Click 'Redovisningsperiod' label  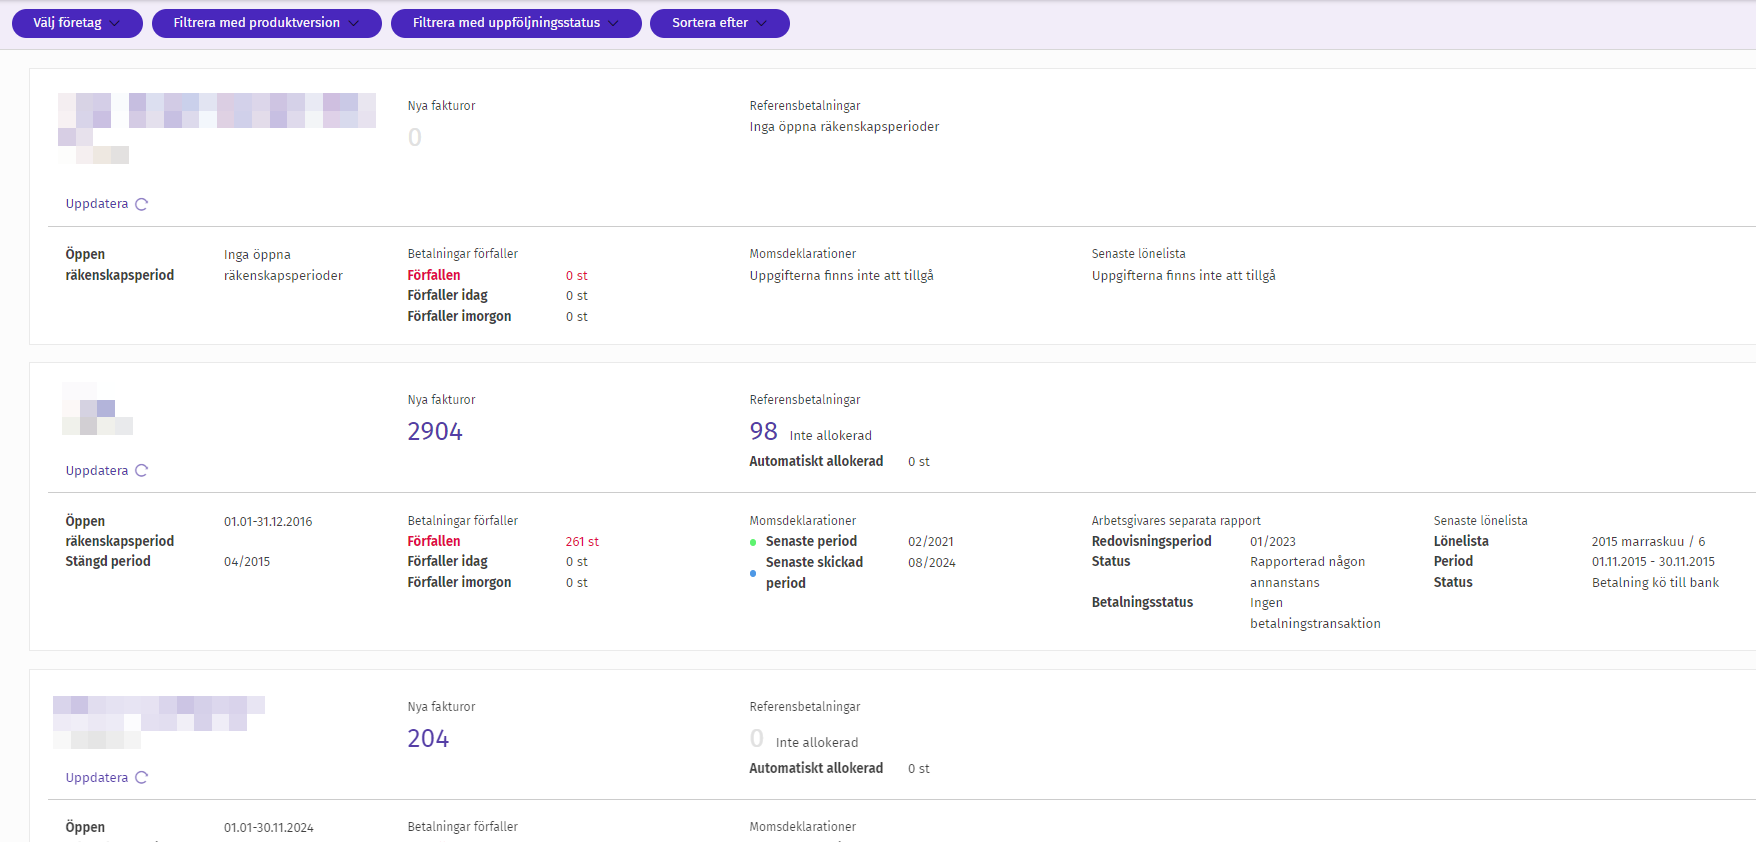tap(1152, 541)
